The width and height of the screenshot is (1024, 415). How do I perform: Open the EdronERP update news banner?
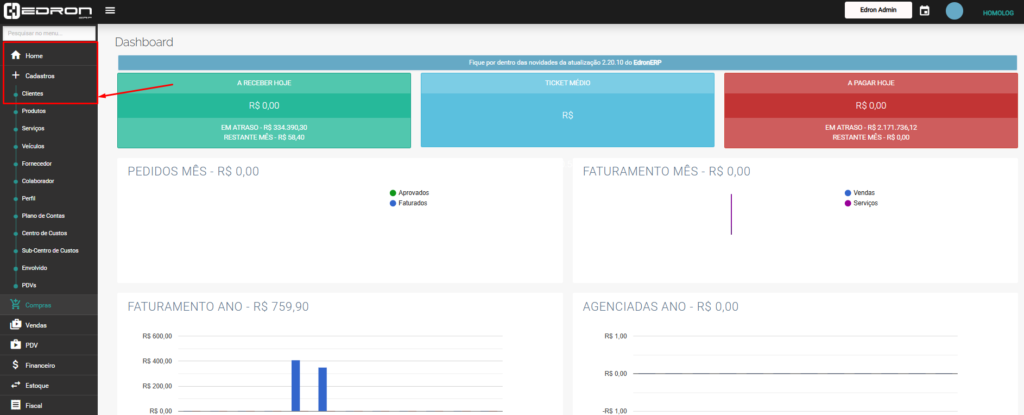(x=566, y=62)
